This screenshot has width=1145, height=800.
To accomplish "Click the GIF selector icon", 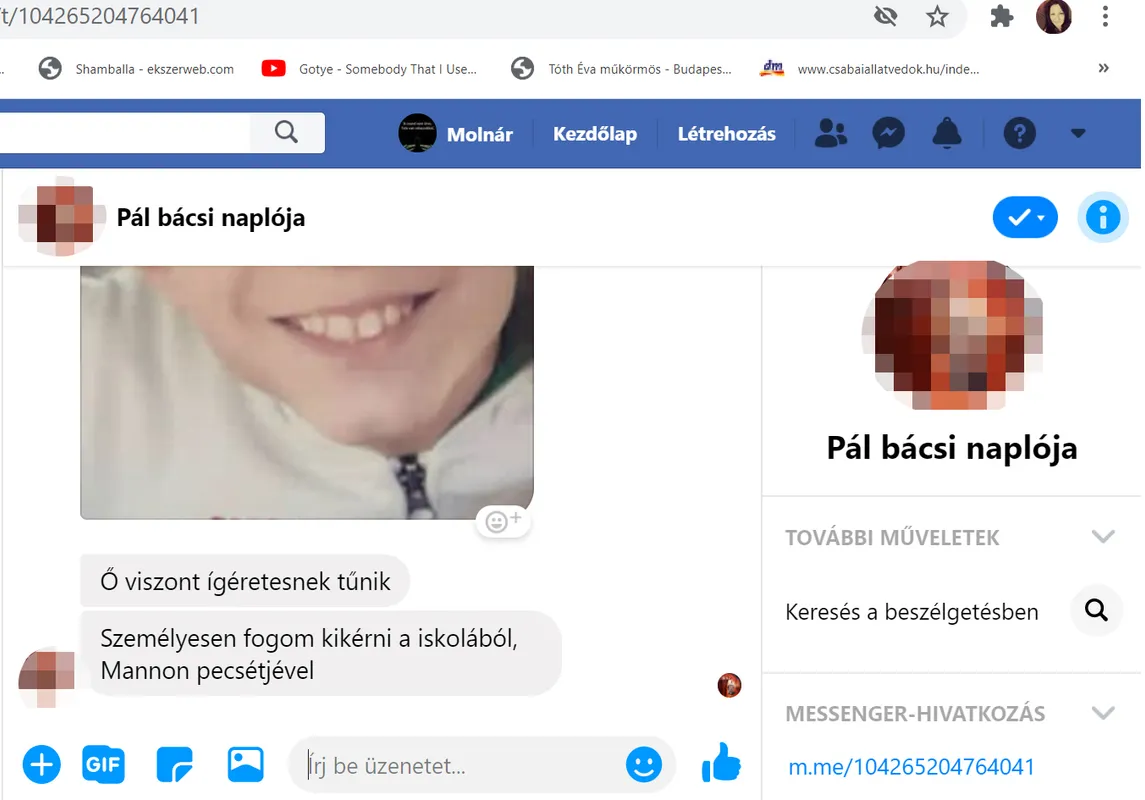I will pyautogui.click(x=103, y=765).
